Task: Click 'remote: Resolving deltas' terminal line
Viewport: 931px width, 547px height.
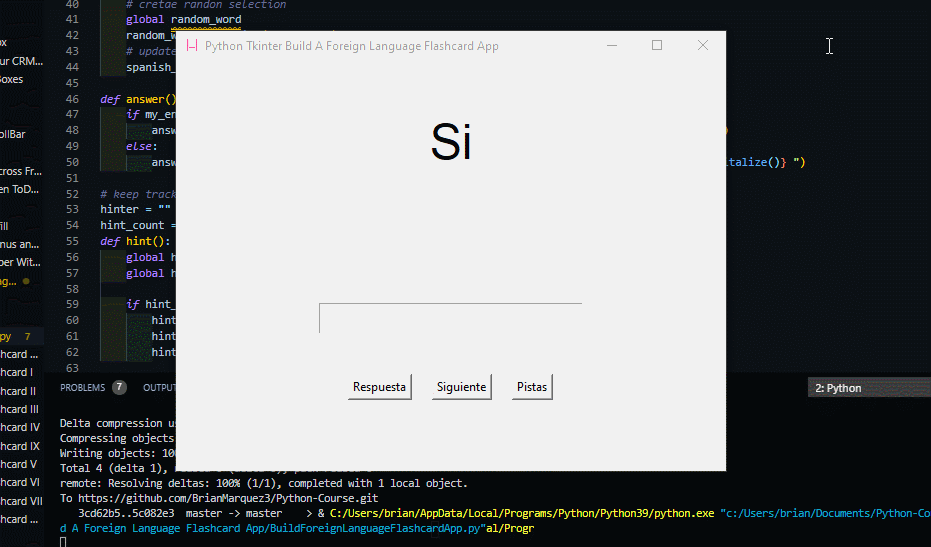Action: [x=264, y=483]
